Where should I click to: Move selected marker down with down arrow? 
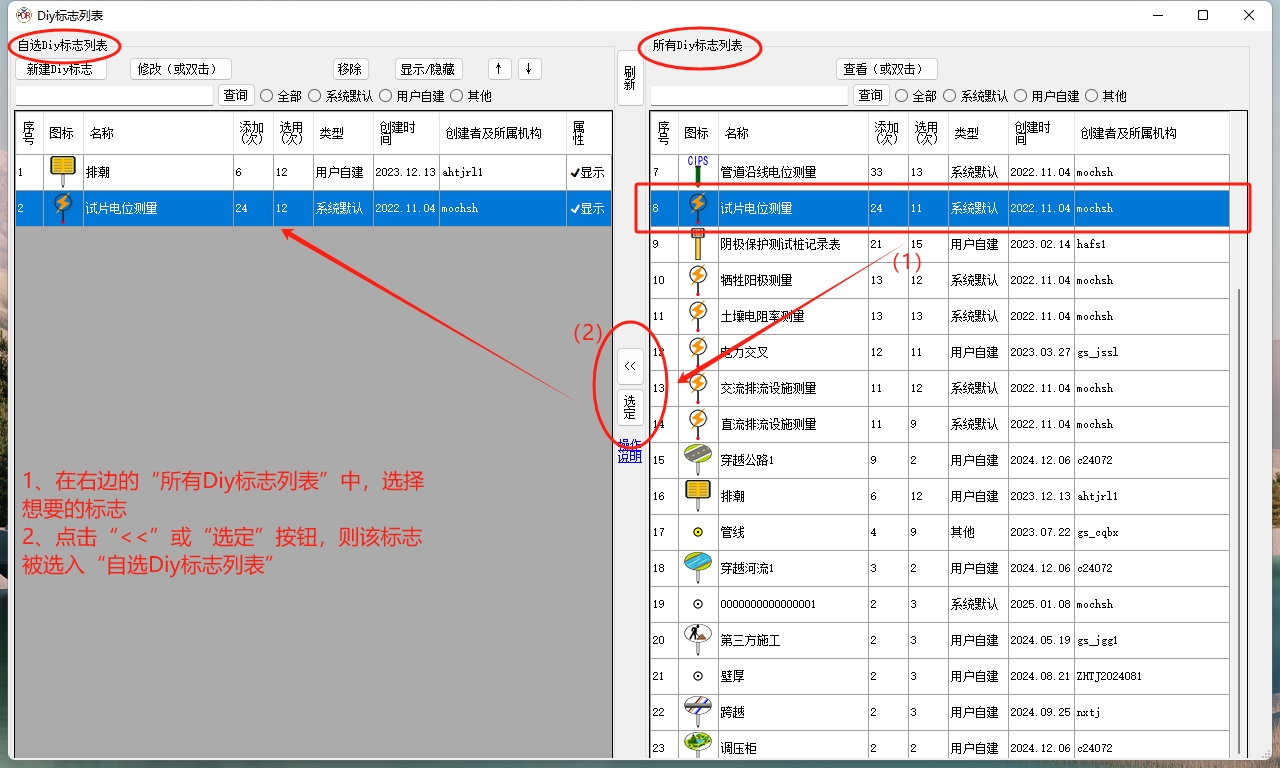pos(530,69)
